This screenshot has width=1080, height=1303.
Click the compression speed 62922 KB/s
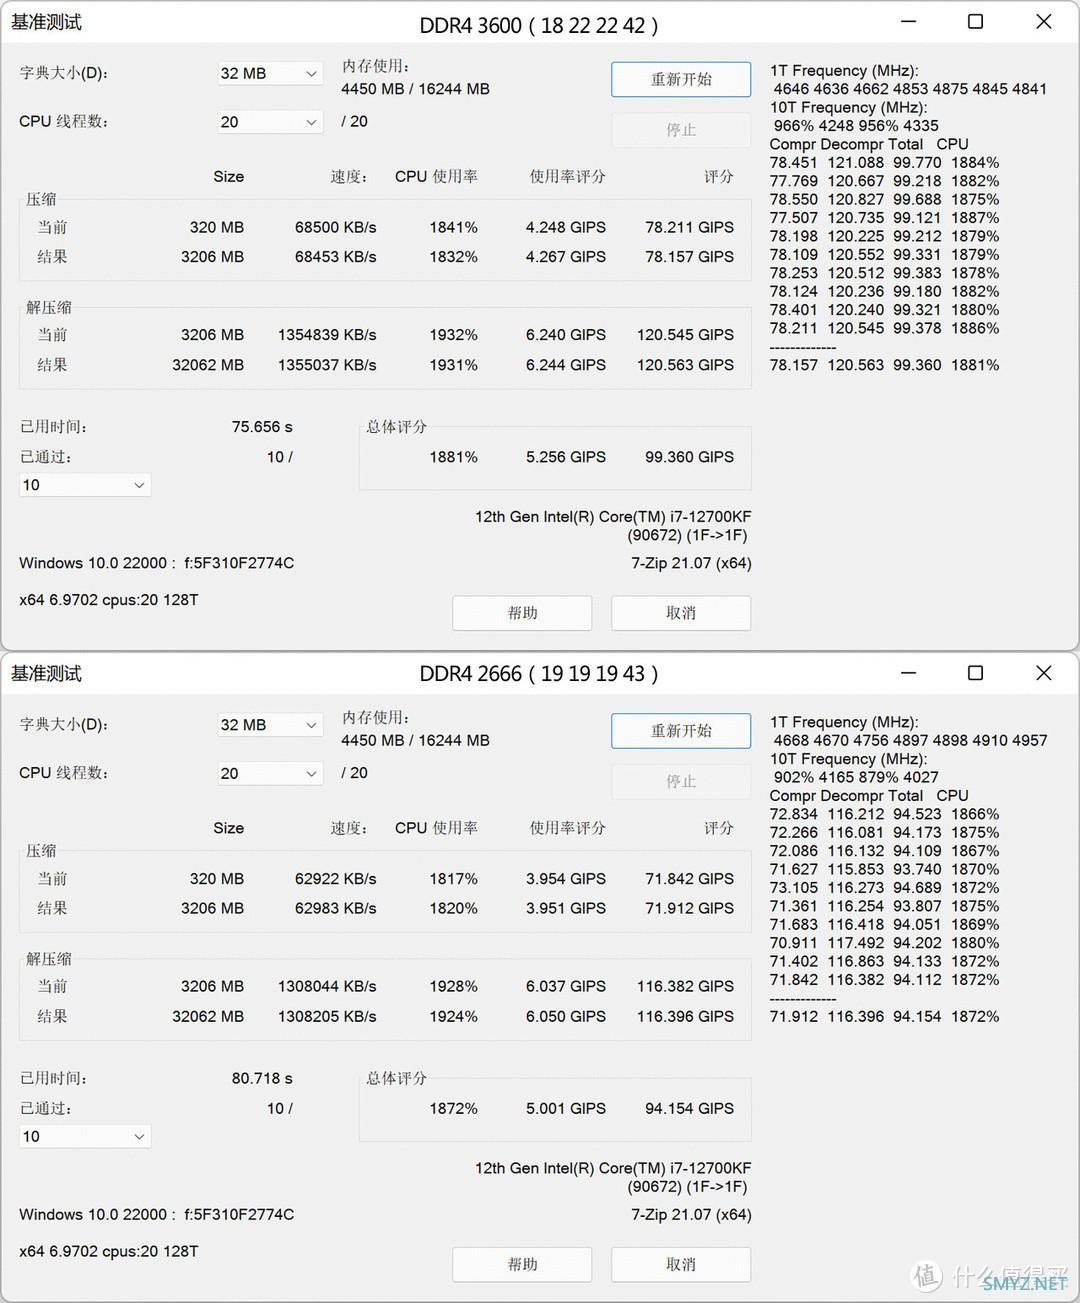(x=336, y=879)
